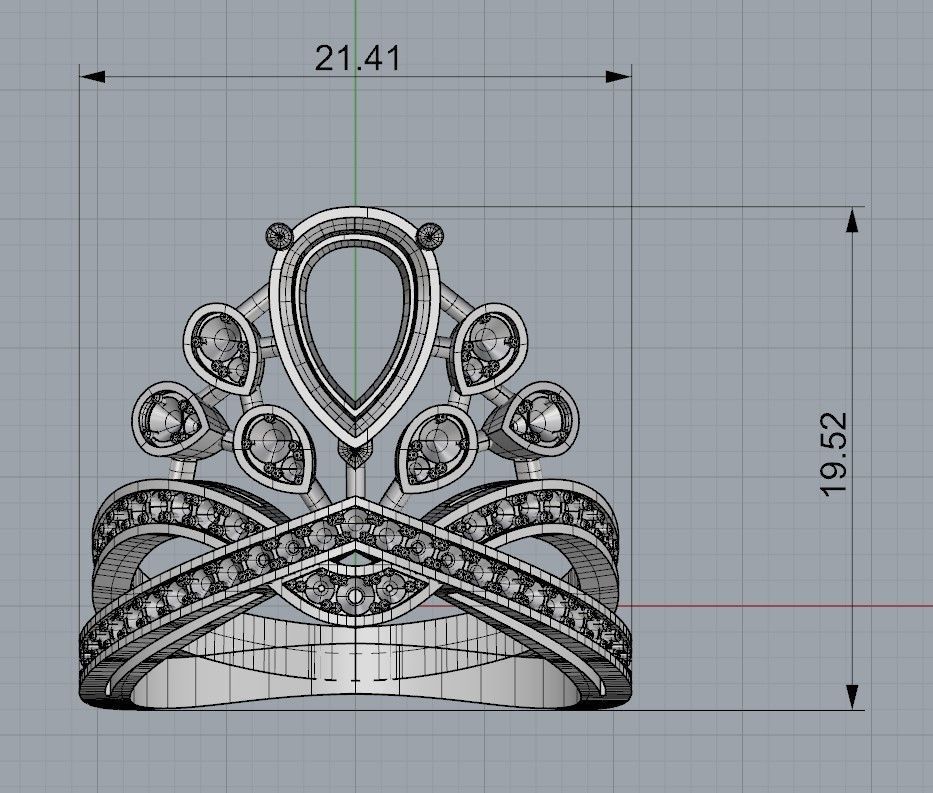
Task: Click the large central pear-shaped stone setting
Action: pos(356,327)
